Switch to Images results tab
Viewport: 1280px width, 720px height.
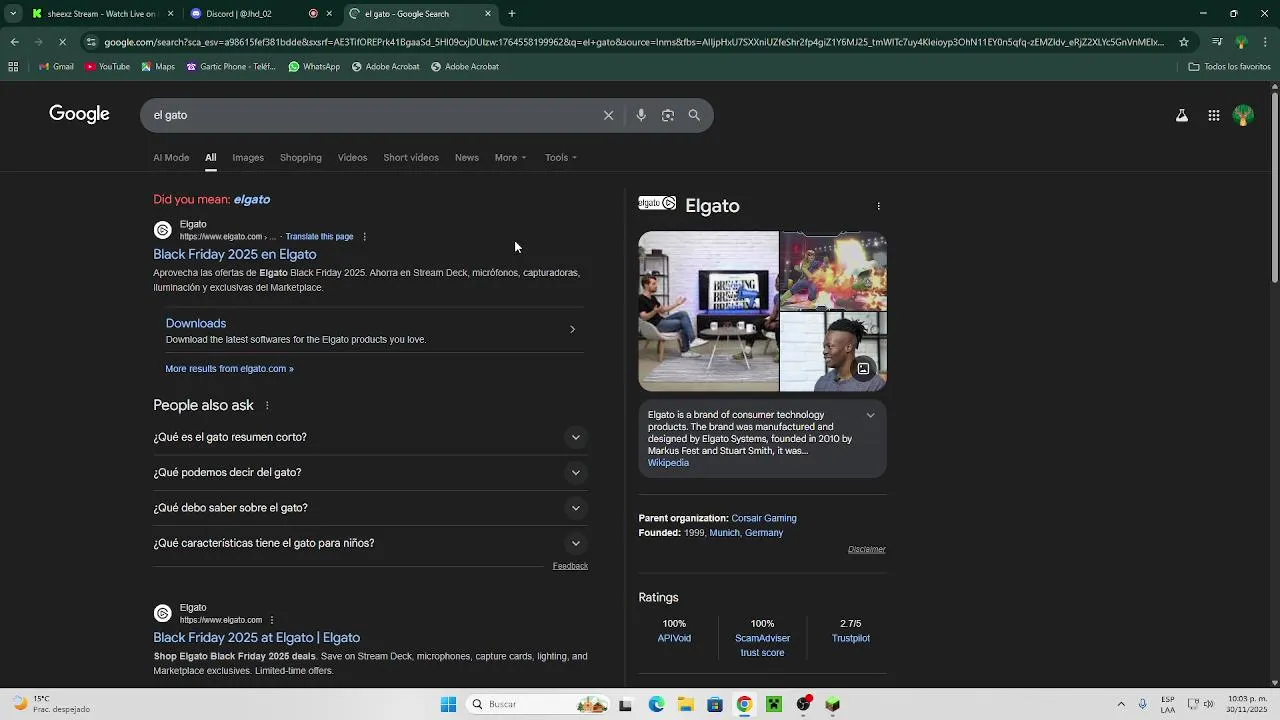(248, 158)
